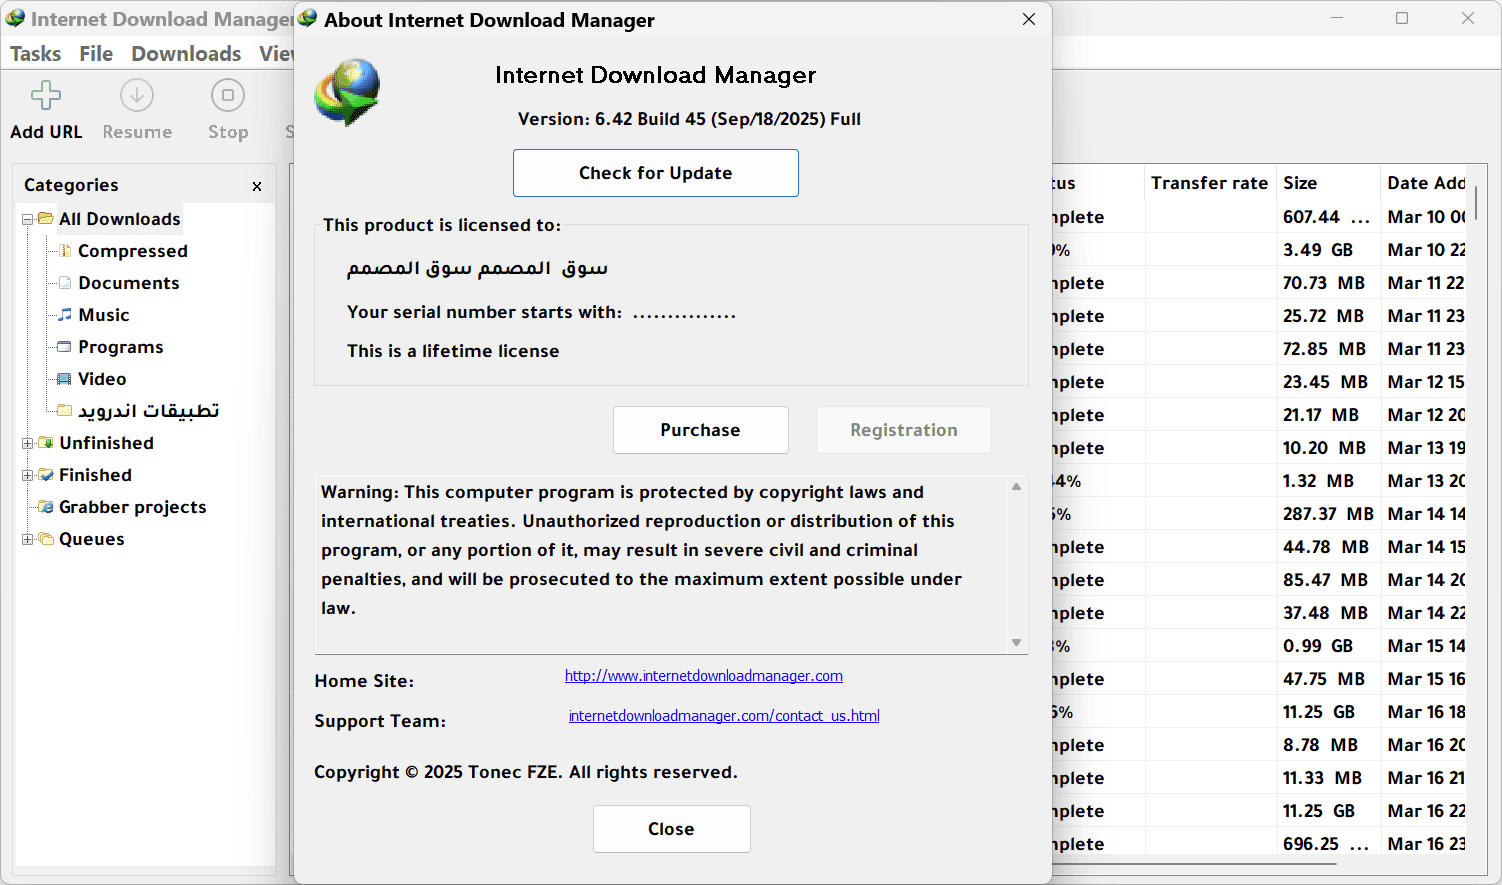Expand the Queues tree node
This screenshot has height=885, width=1502.
28,539
